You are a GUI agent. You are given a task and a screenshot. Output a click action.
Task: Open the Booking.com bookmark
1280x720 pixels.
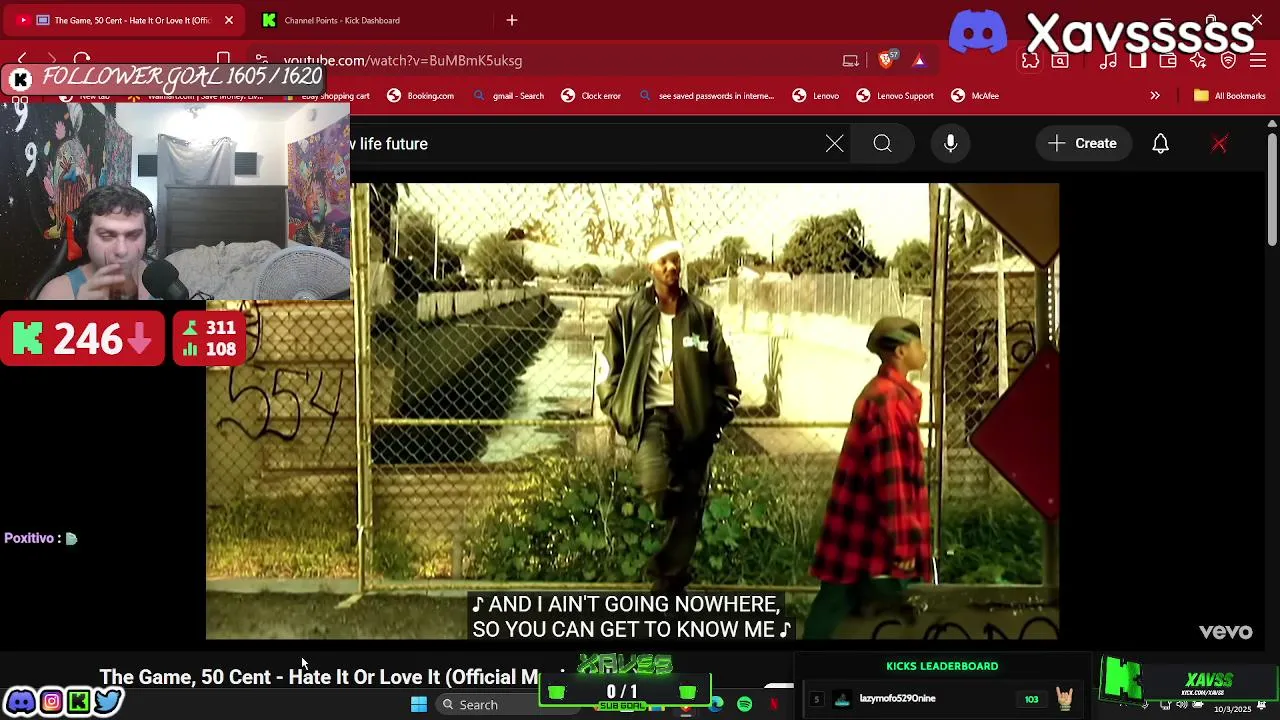point(421,96)
